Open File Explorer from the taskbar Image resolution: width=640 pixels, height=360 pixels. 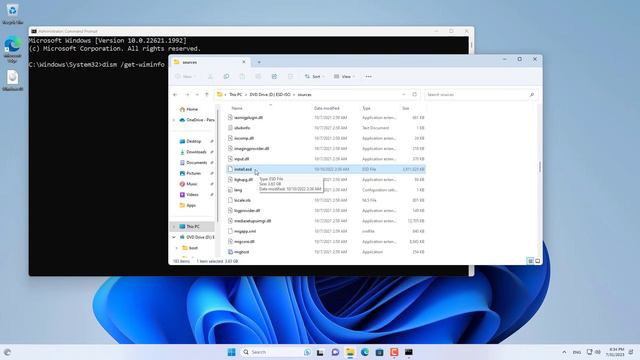pyautogui.click(x=350, y=352)
